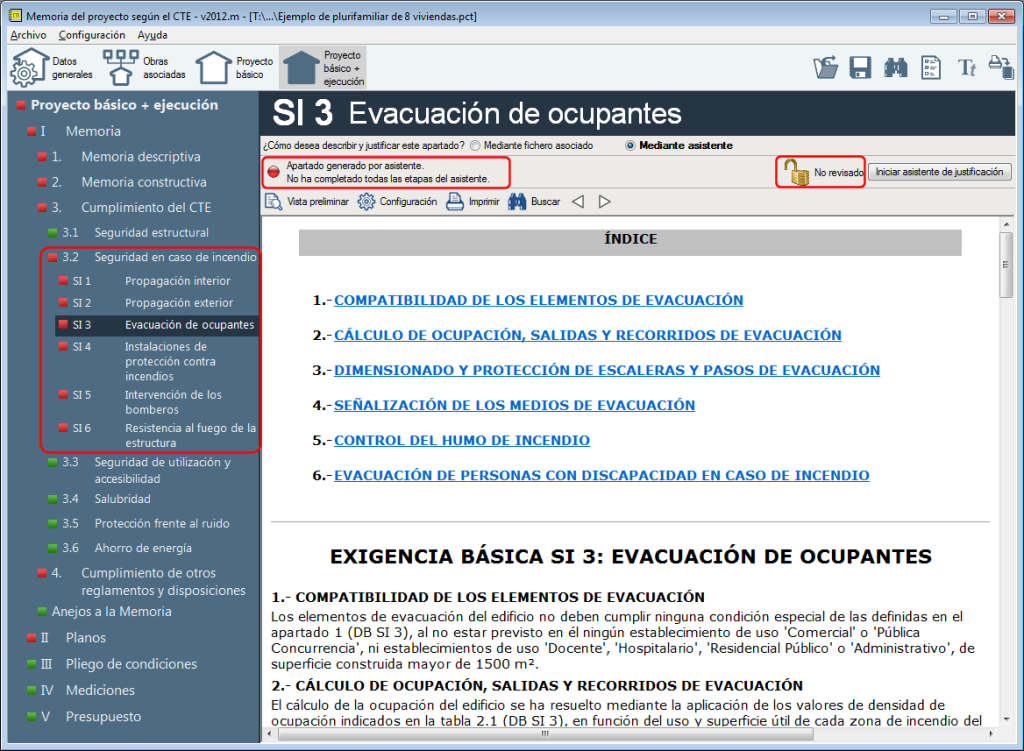Open the Configuración menu in menu bar
Image resolution: width=1024 pixels, height=751 pixels.
click(91, 35)
